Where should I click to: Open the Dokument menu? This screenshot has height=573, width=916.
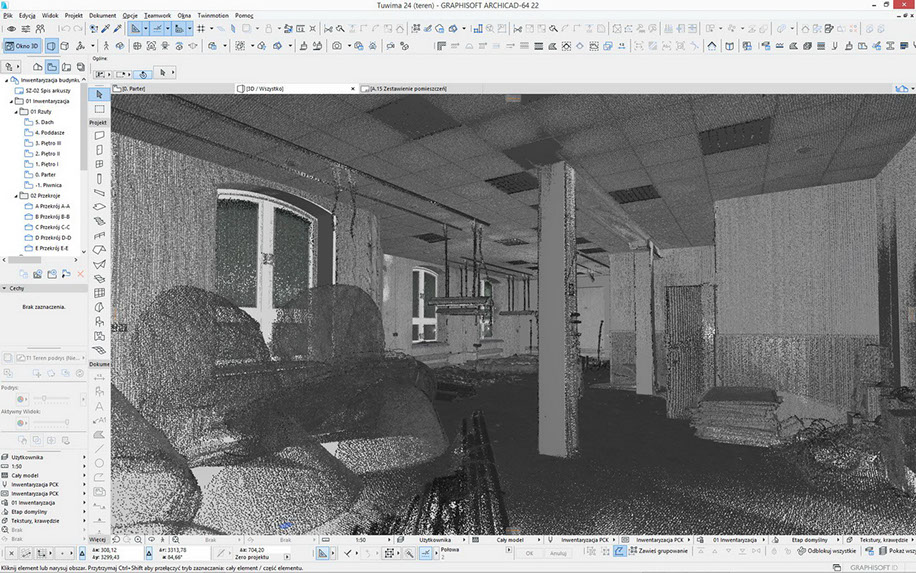click(102, 16)
